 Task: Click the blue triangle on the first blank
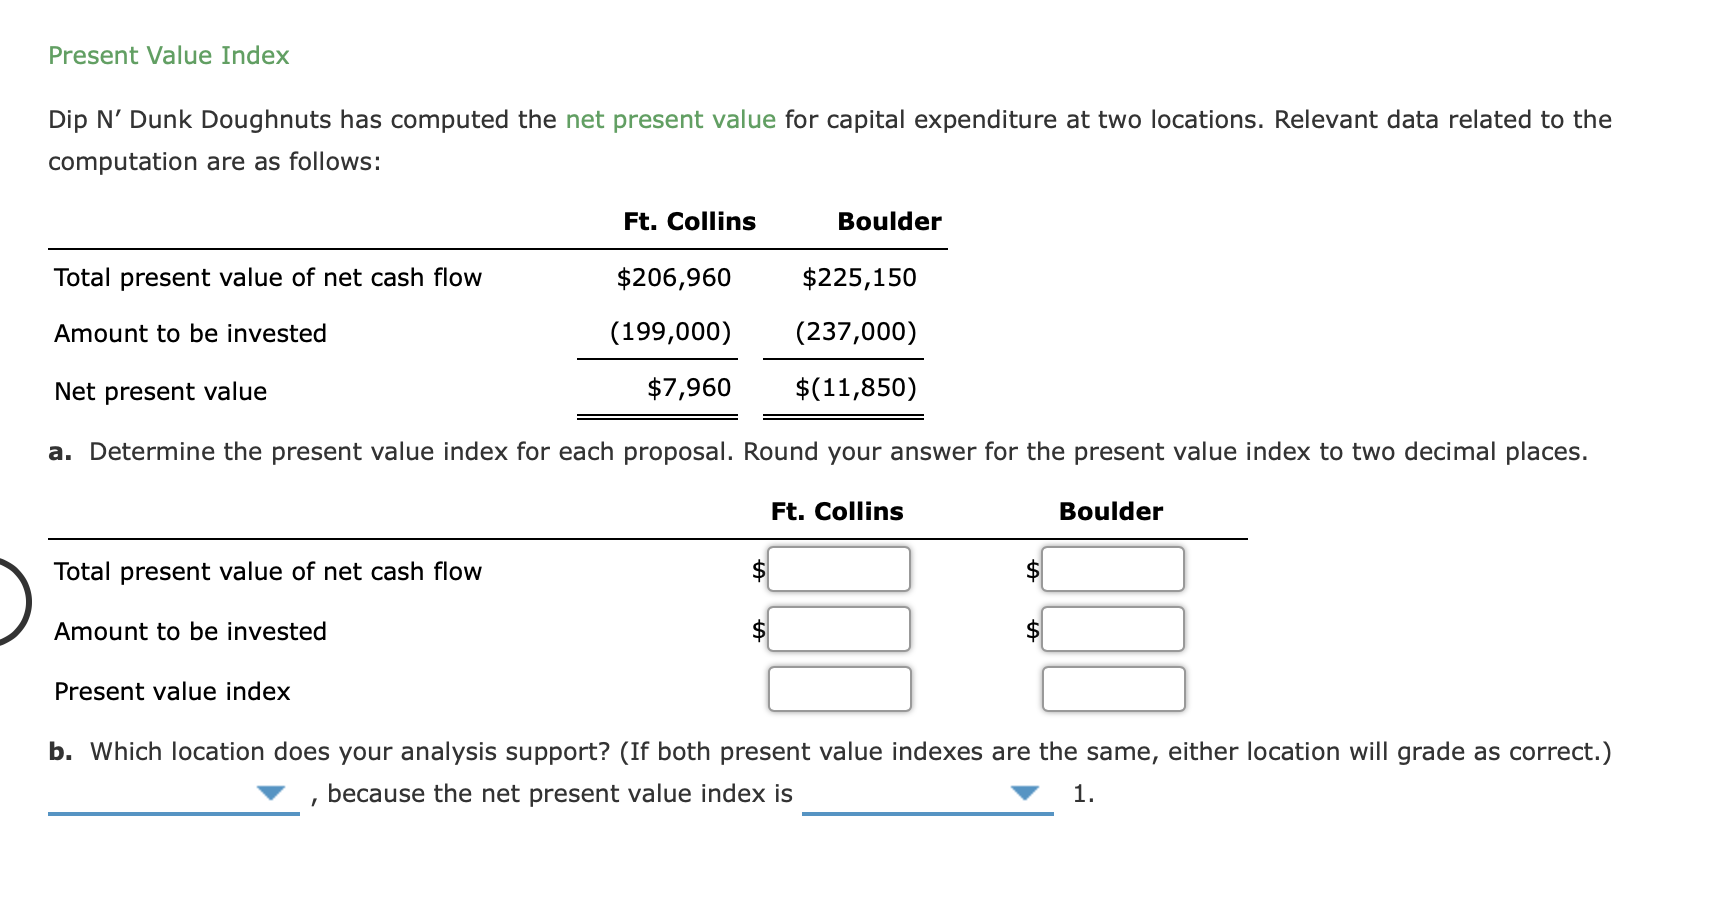[x=270, y=794]
